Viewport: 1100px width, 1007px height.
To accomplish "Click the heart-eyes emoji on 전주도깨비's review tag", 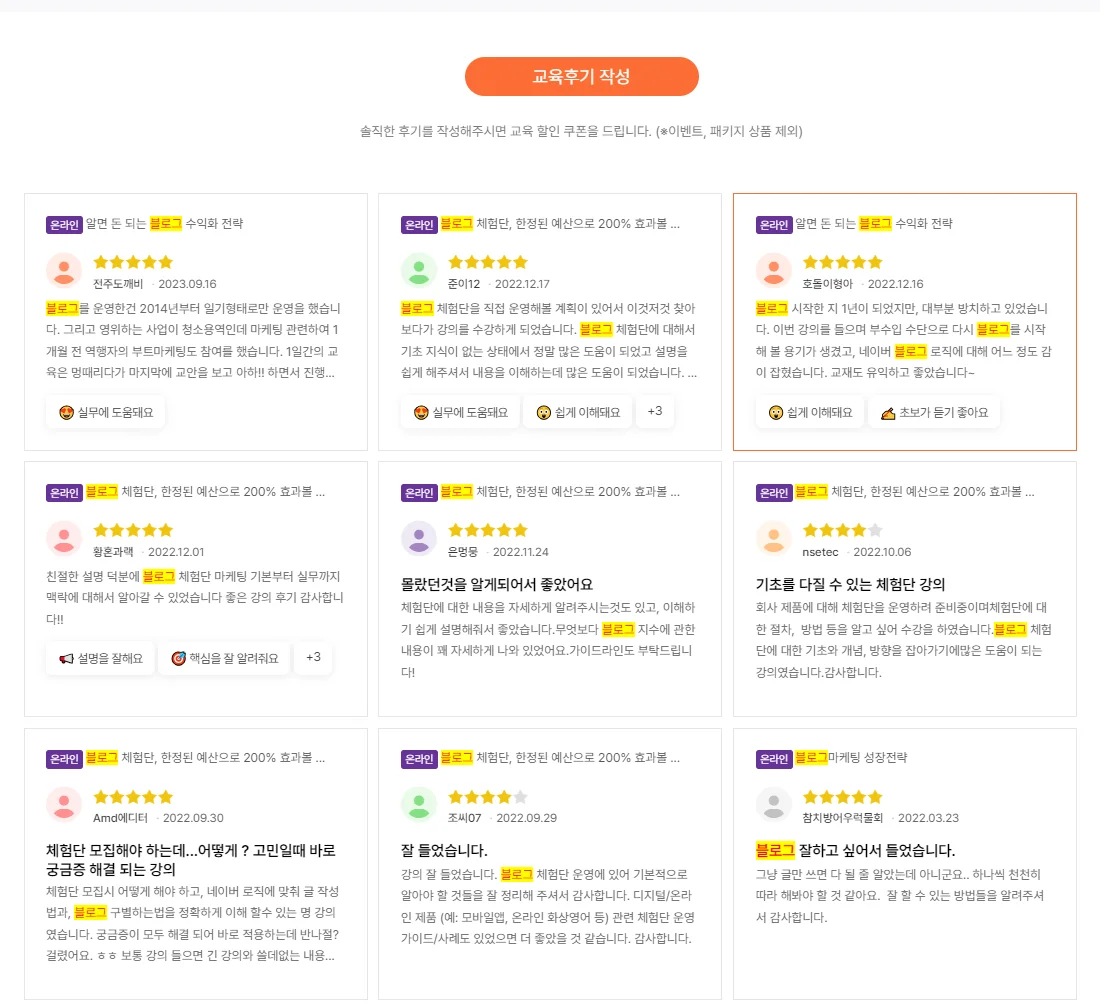I will pos(62,411).
